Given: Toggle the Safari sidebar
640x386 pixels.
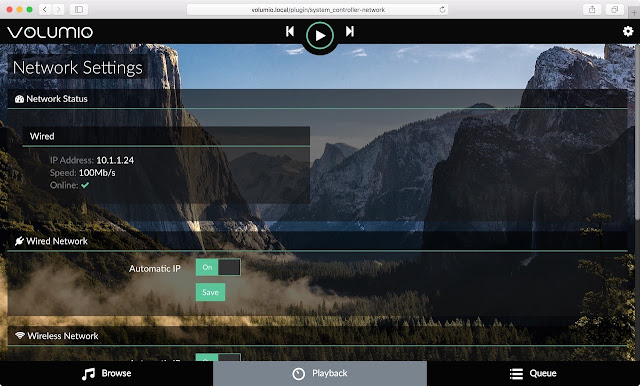Looking at the screenshot, I should (x=79, y=9).
